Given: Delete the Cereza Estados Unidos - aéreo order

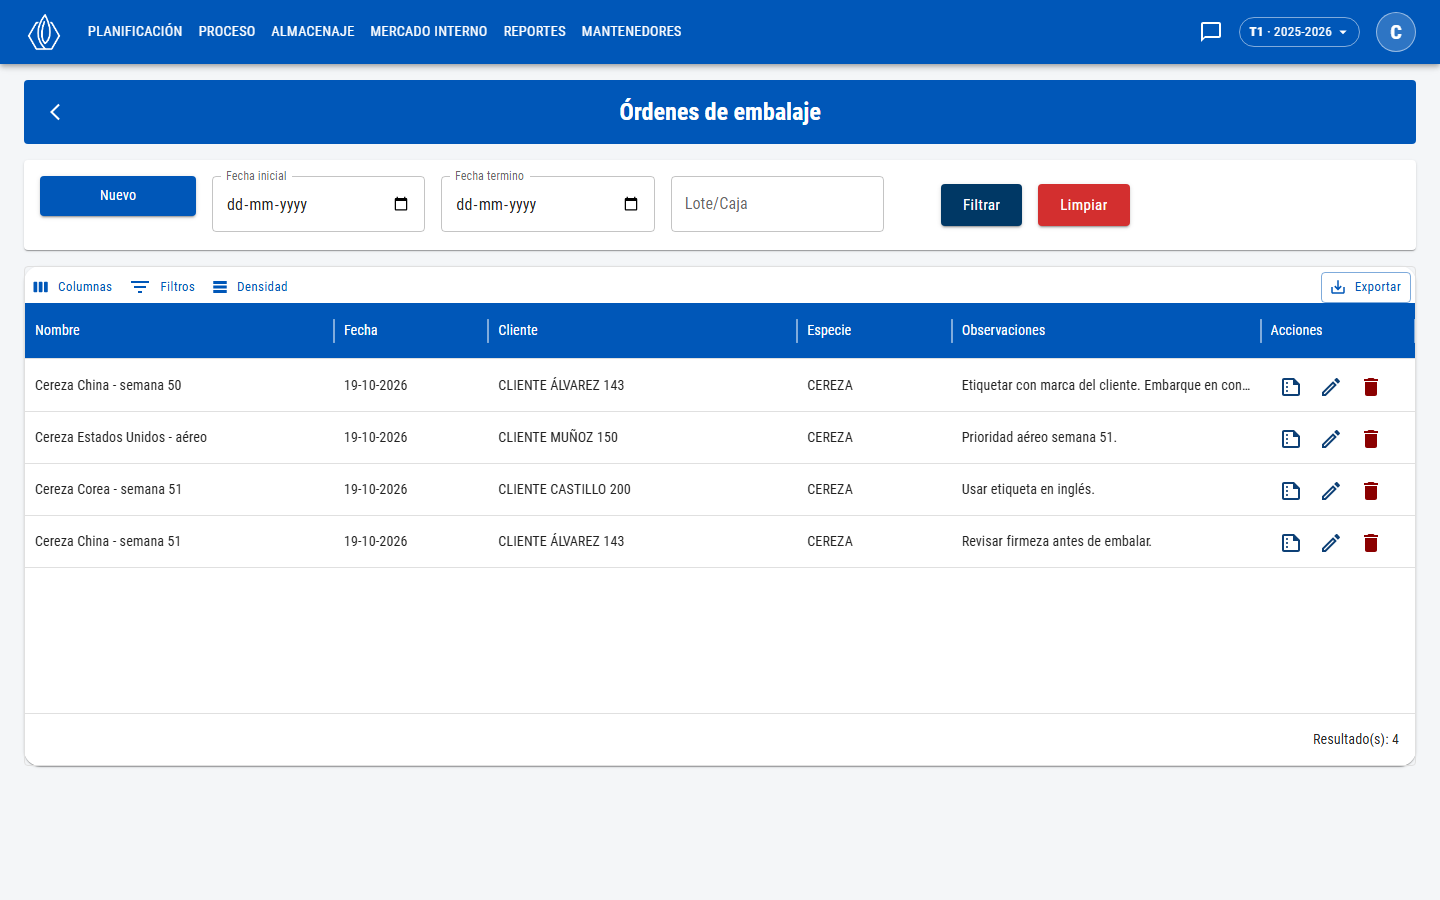Looking at the screenshot, I should click(1371, 439).
